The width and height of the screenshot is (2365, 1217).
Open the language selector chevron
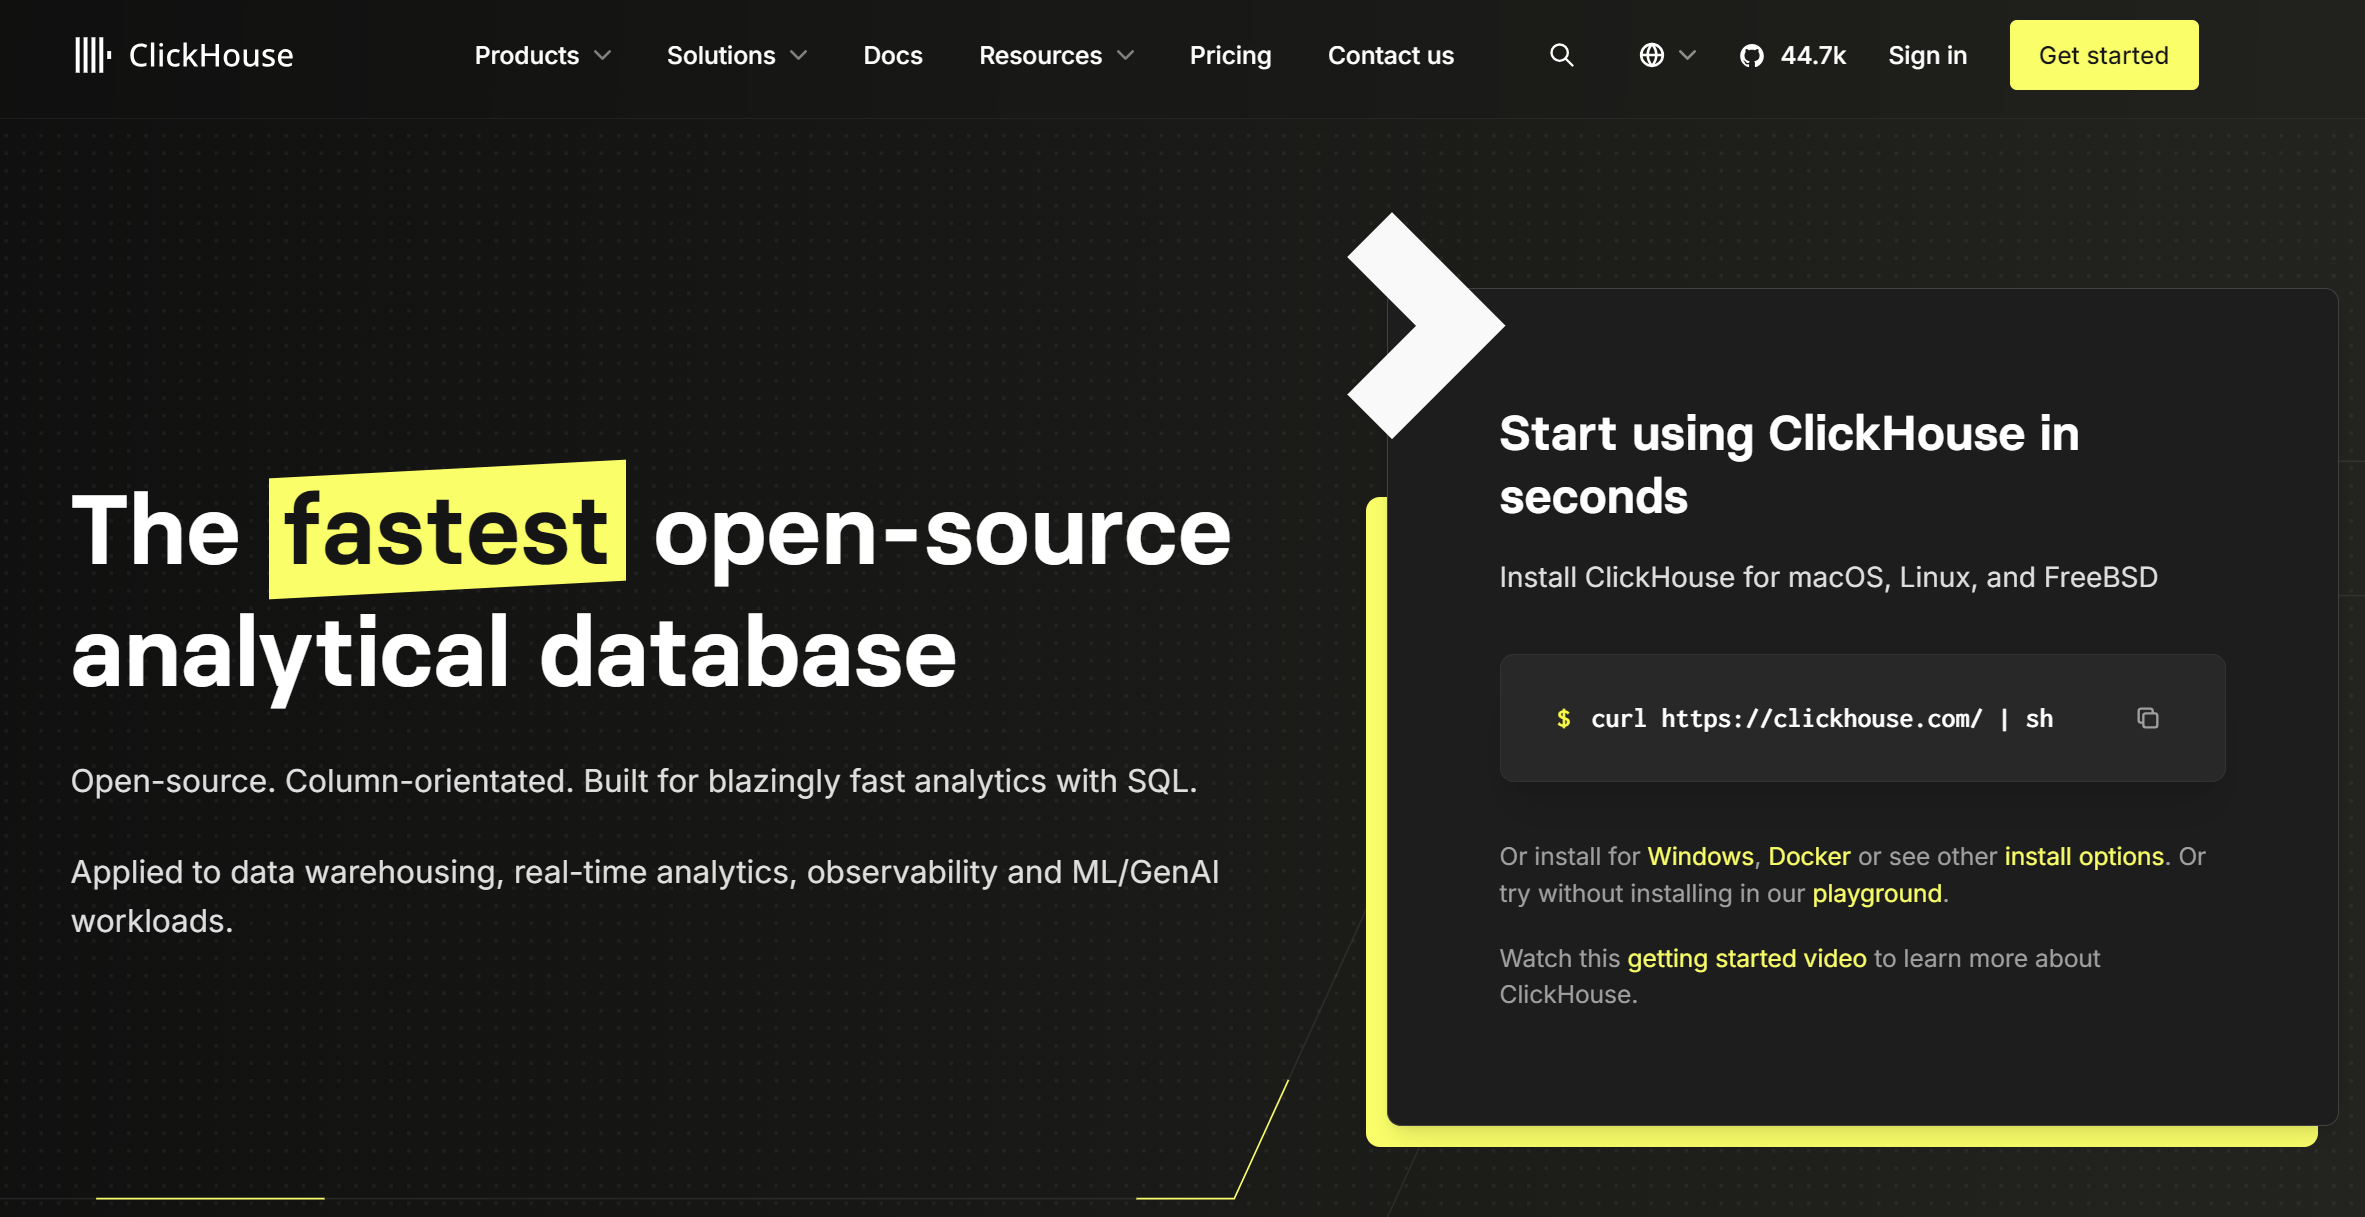pyautogui.click(x=1688, y=56)
